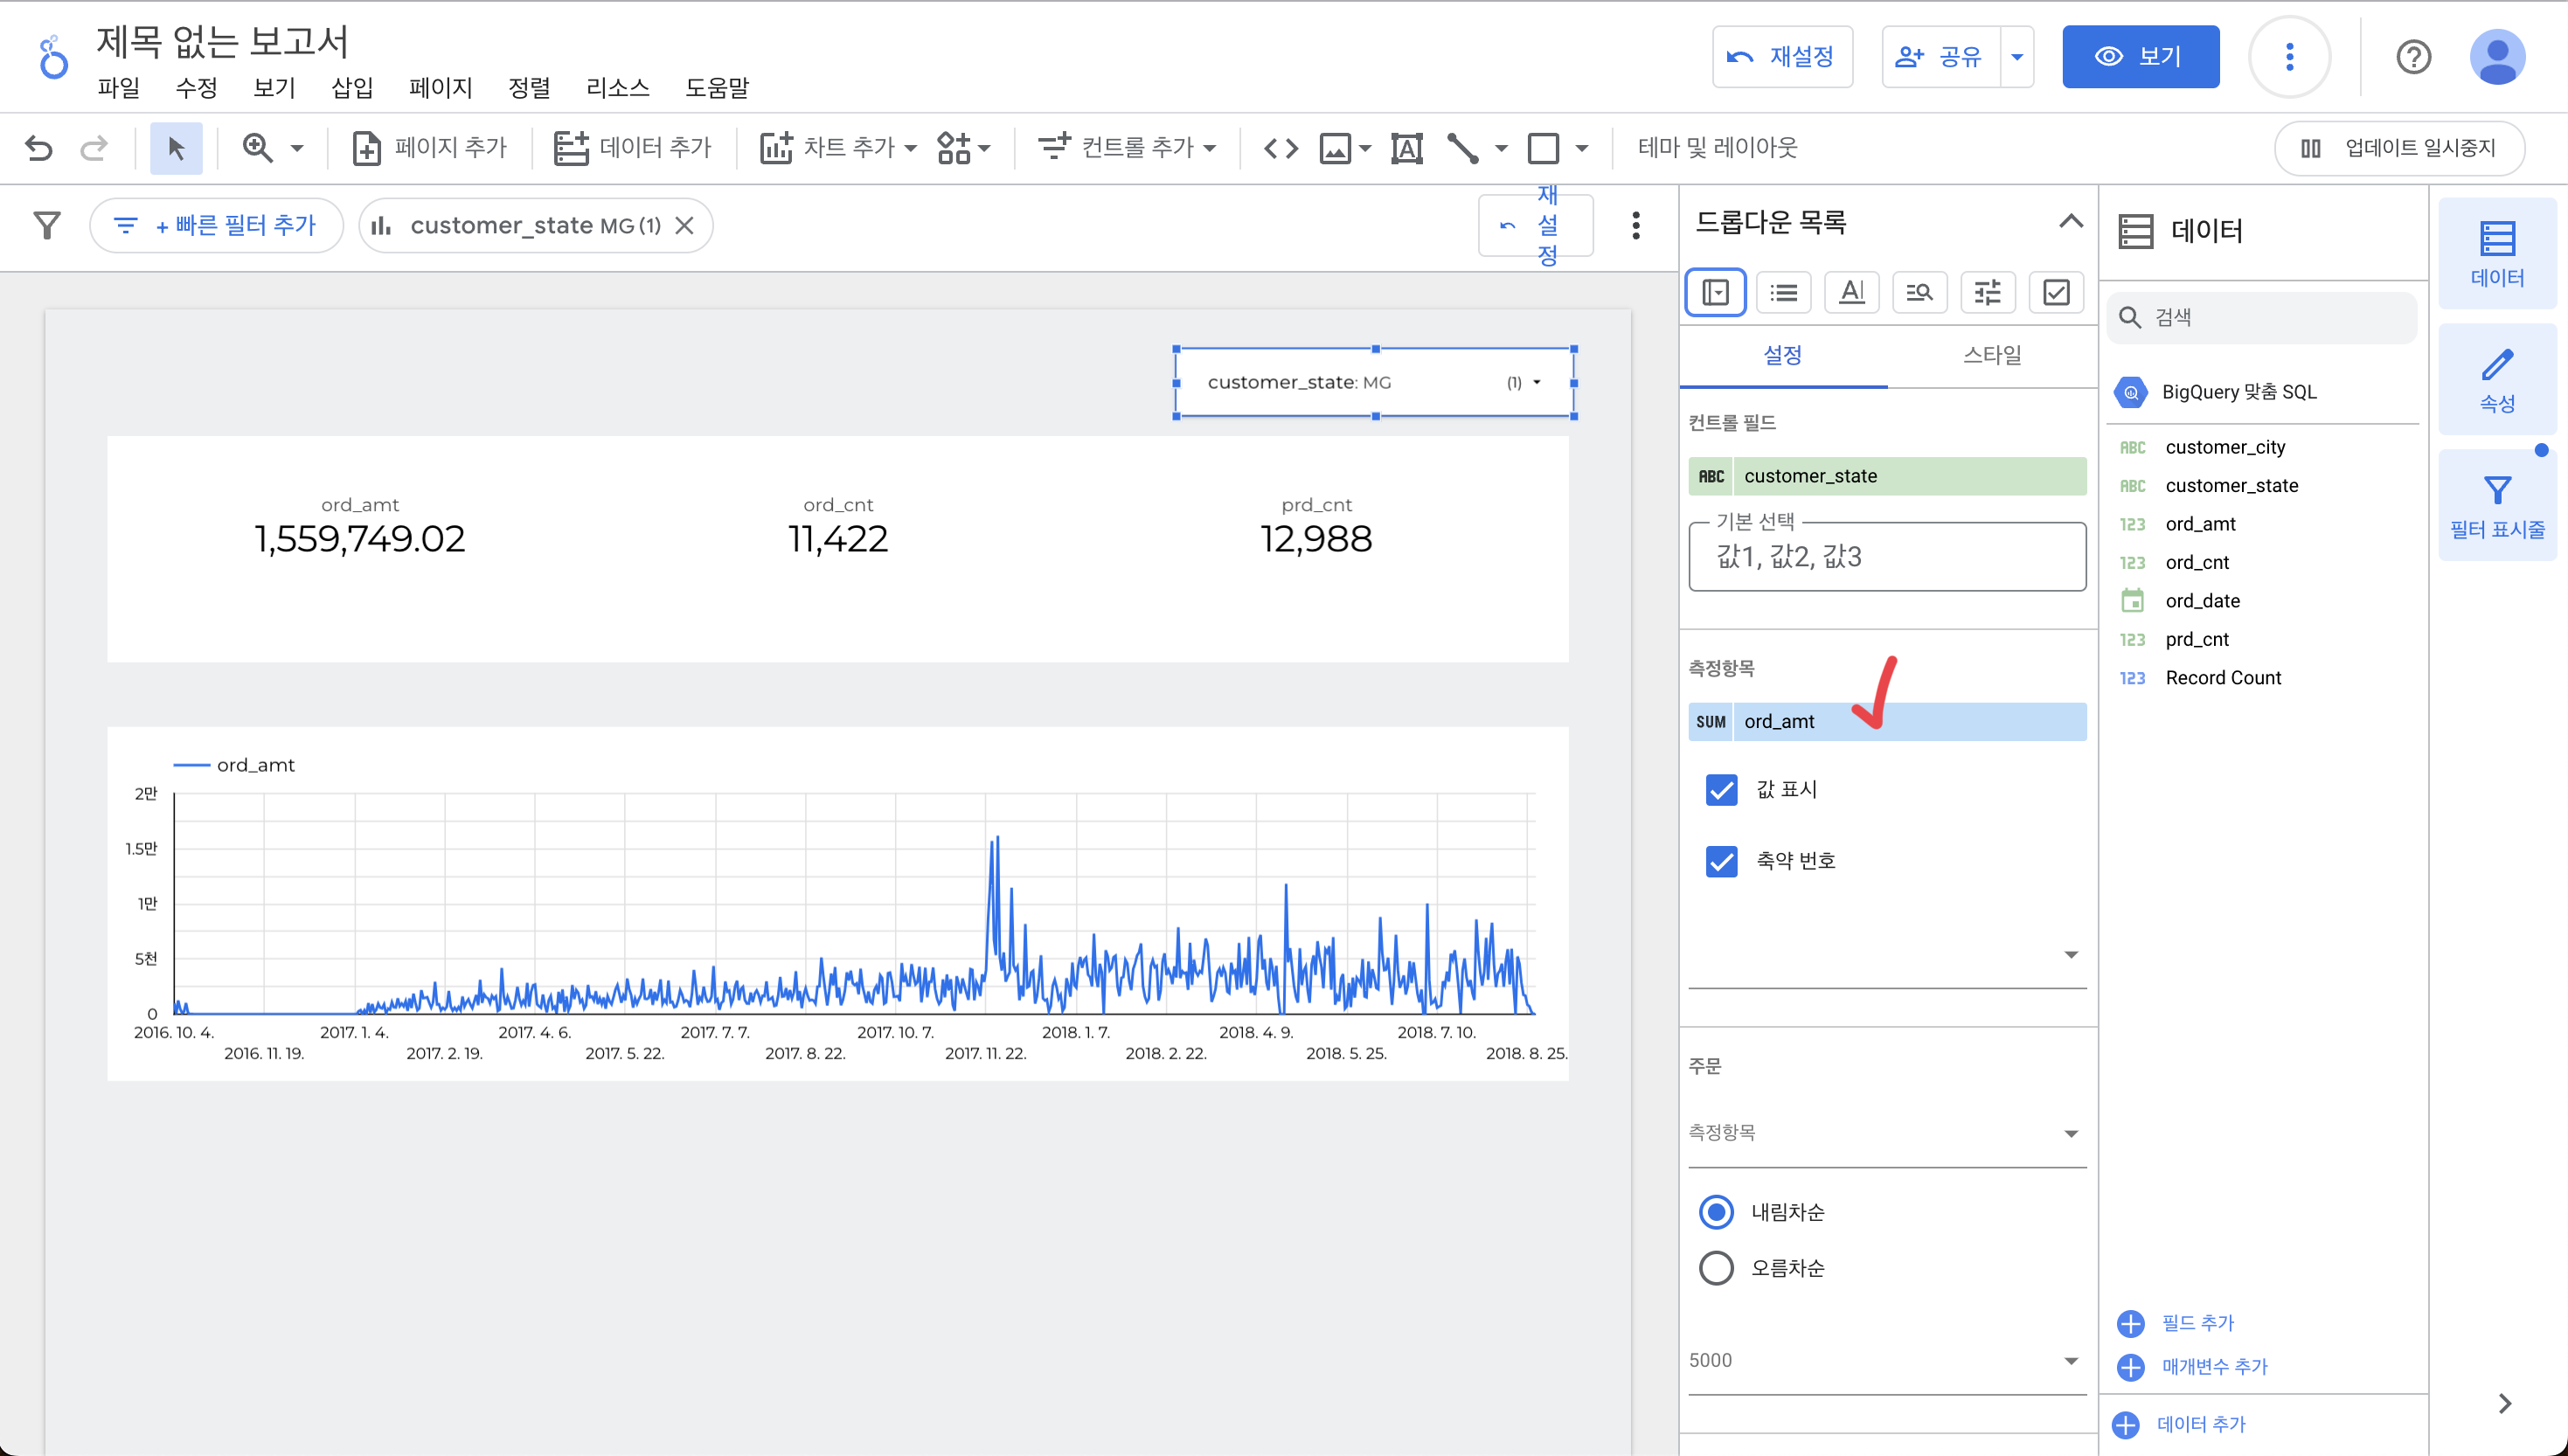Uncheck the 값 표시 checkbox
The height and width of the screenshot is (1456, 2568).
click(x=1721, y=789)
